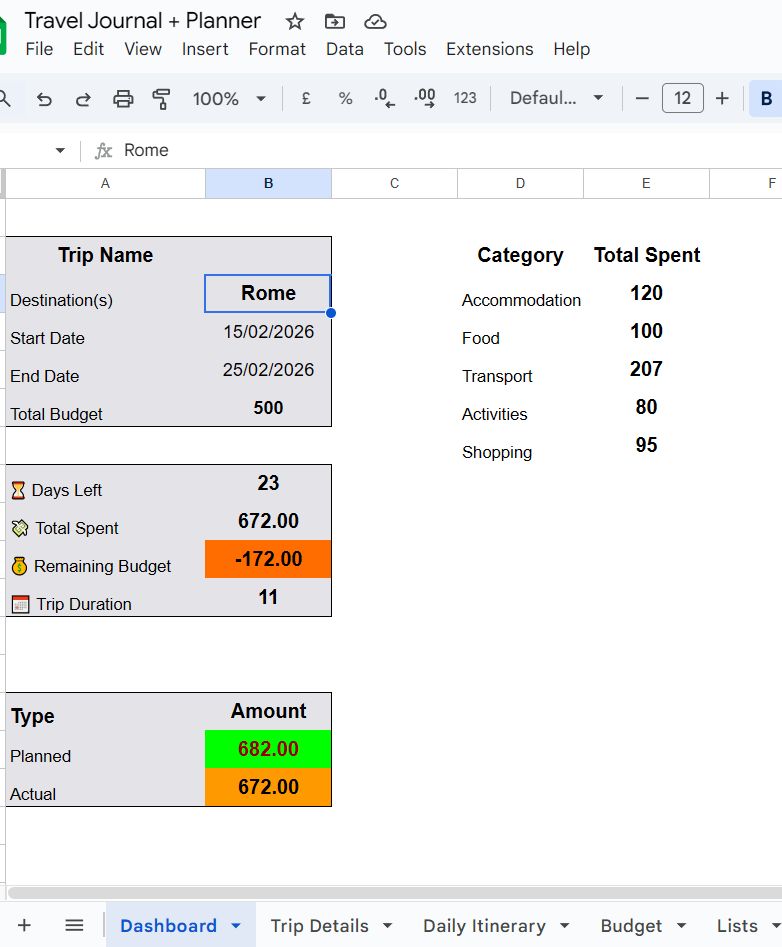Select the orange Actual 672.00 cell
The image size is (782, 947).
(268, 787)
